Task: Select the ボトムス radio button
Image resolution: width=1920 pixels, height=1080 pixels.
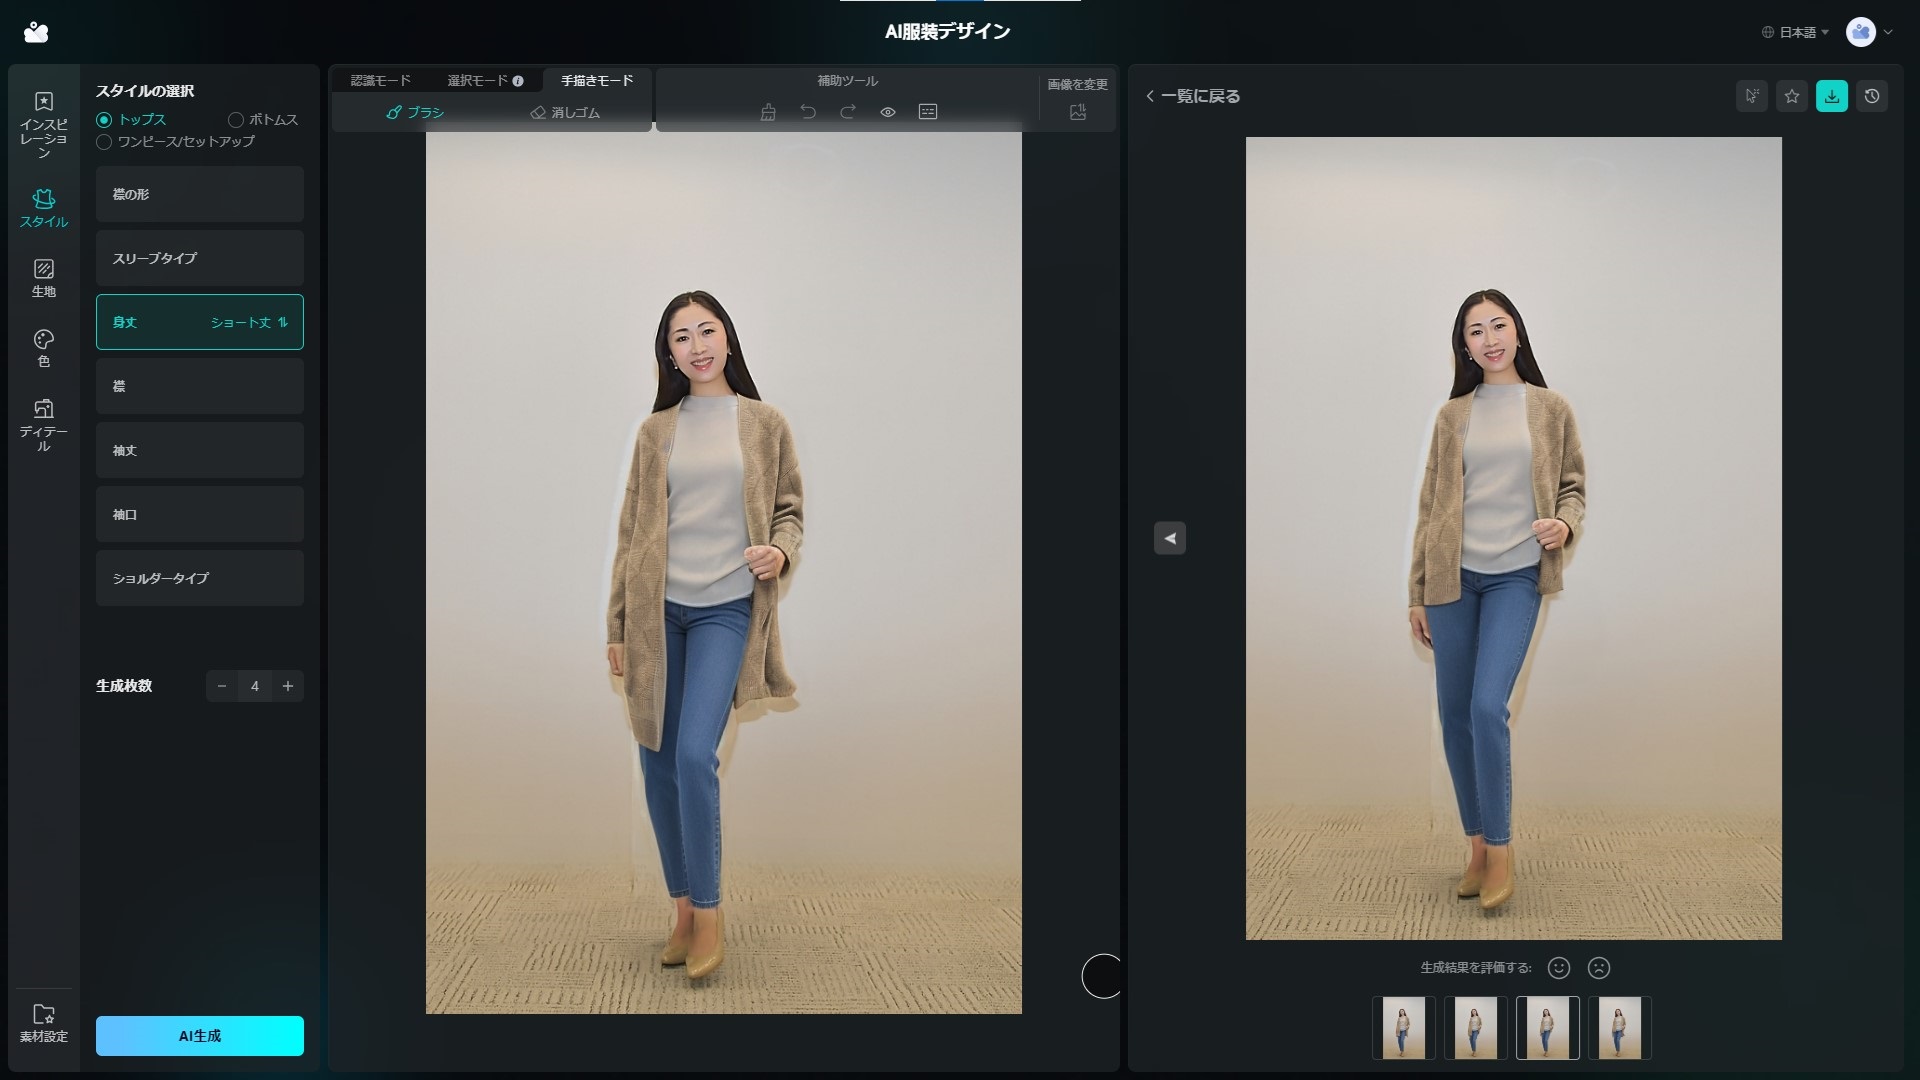Action: [x=236, y=120]
